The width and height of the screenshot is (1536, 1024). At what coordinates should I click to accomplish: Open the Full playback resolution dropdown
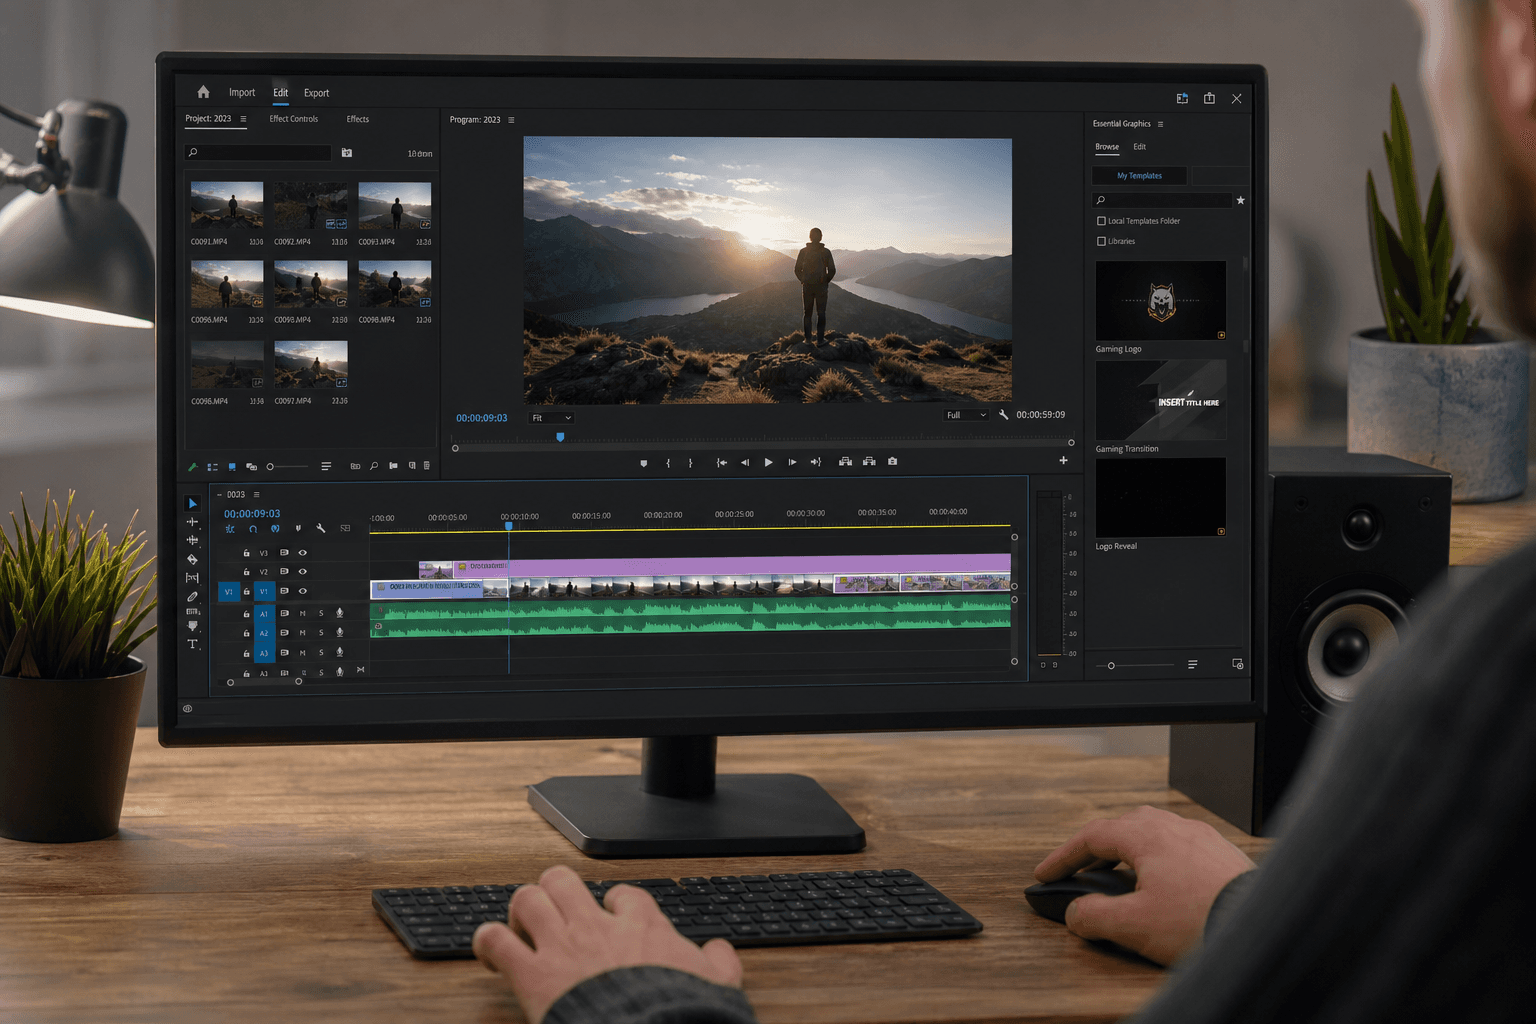966,415
